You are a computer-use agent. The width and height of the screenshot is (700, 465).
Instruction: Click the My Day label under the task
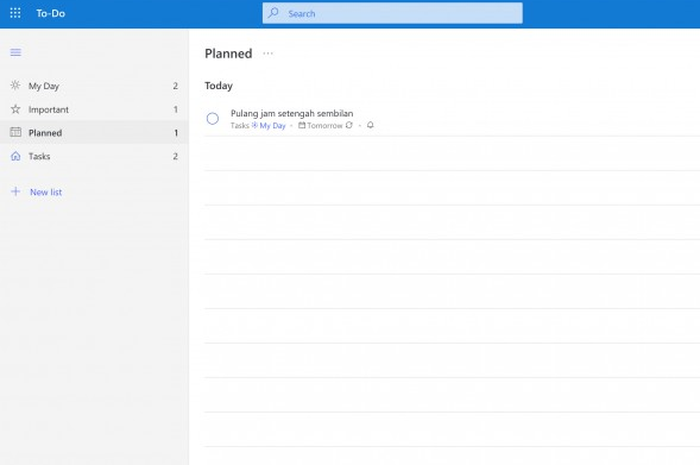(x=272, y=126)
